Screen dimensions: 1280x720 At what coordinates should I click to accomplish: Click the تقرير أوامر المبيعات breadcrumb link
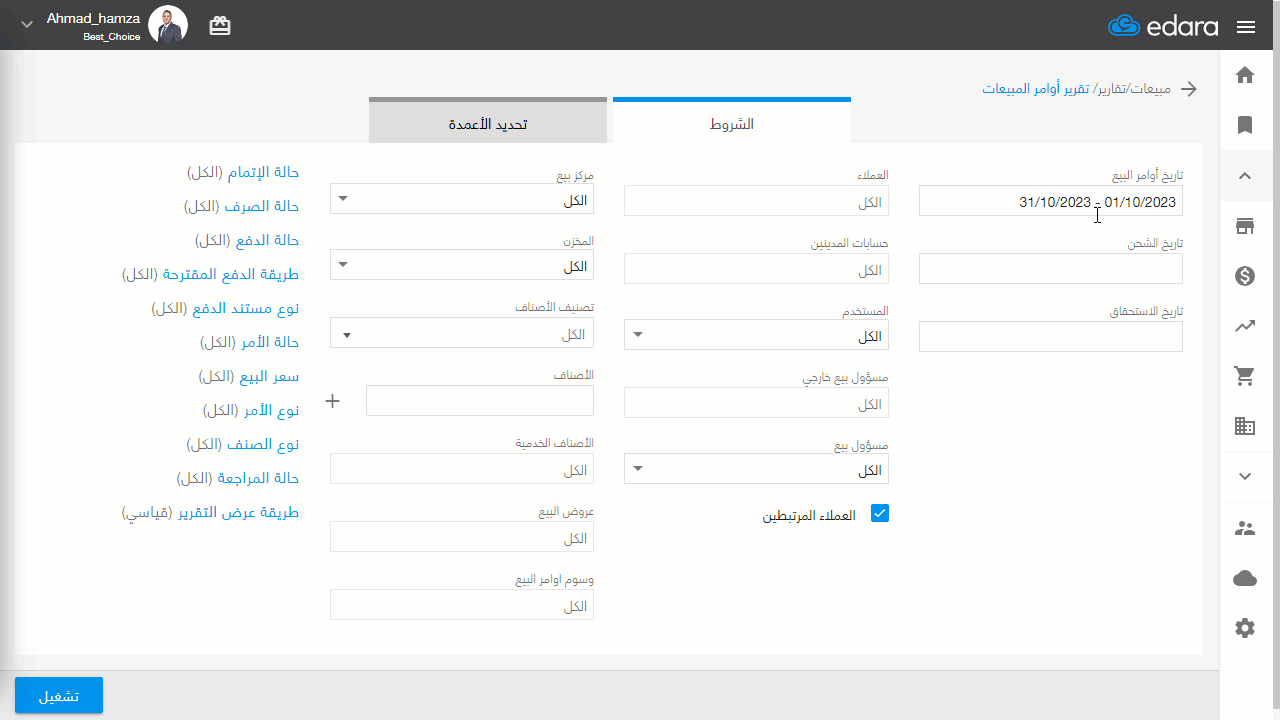[1035, 89]
